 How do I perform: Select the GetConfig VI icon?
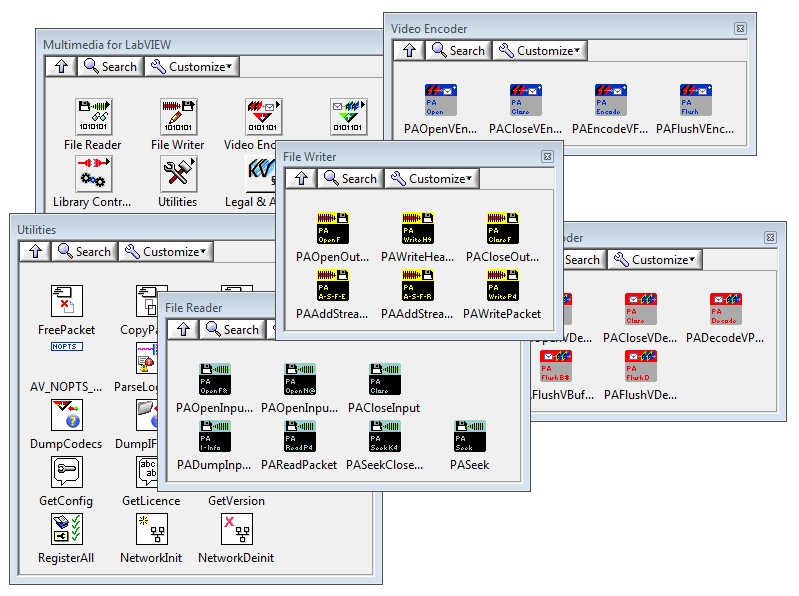67,472
